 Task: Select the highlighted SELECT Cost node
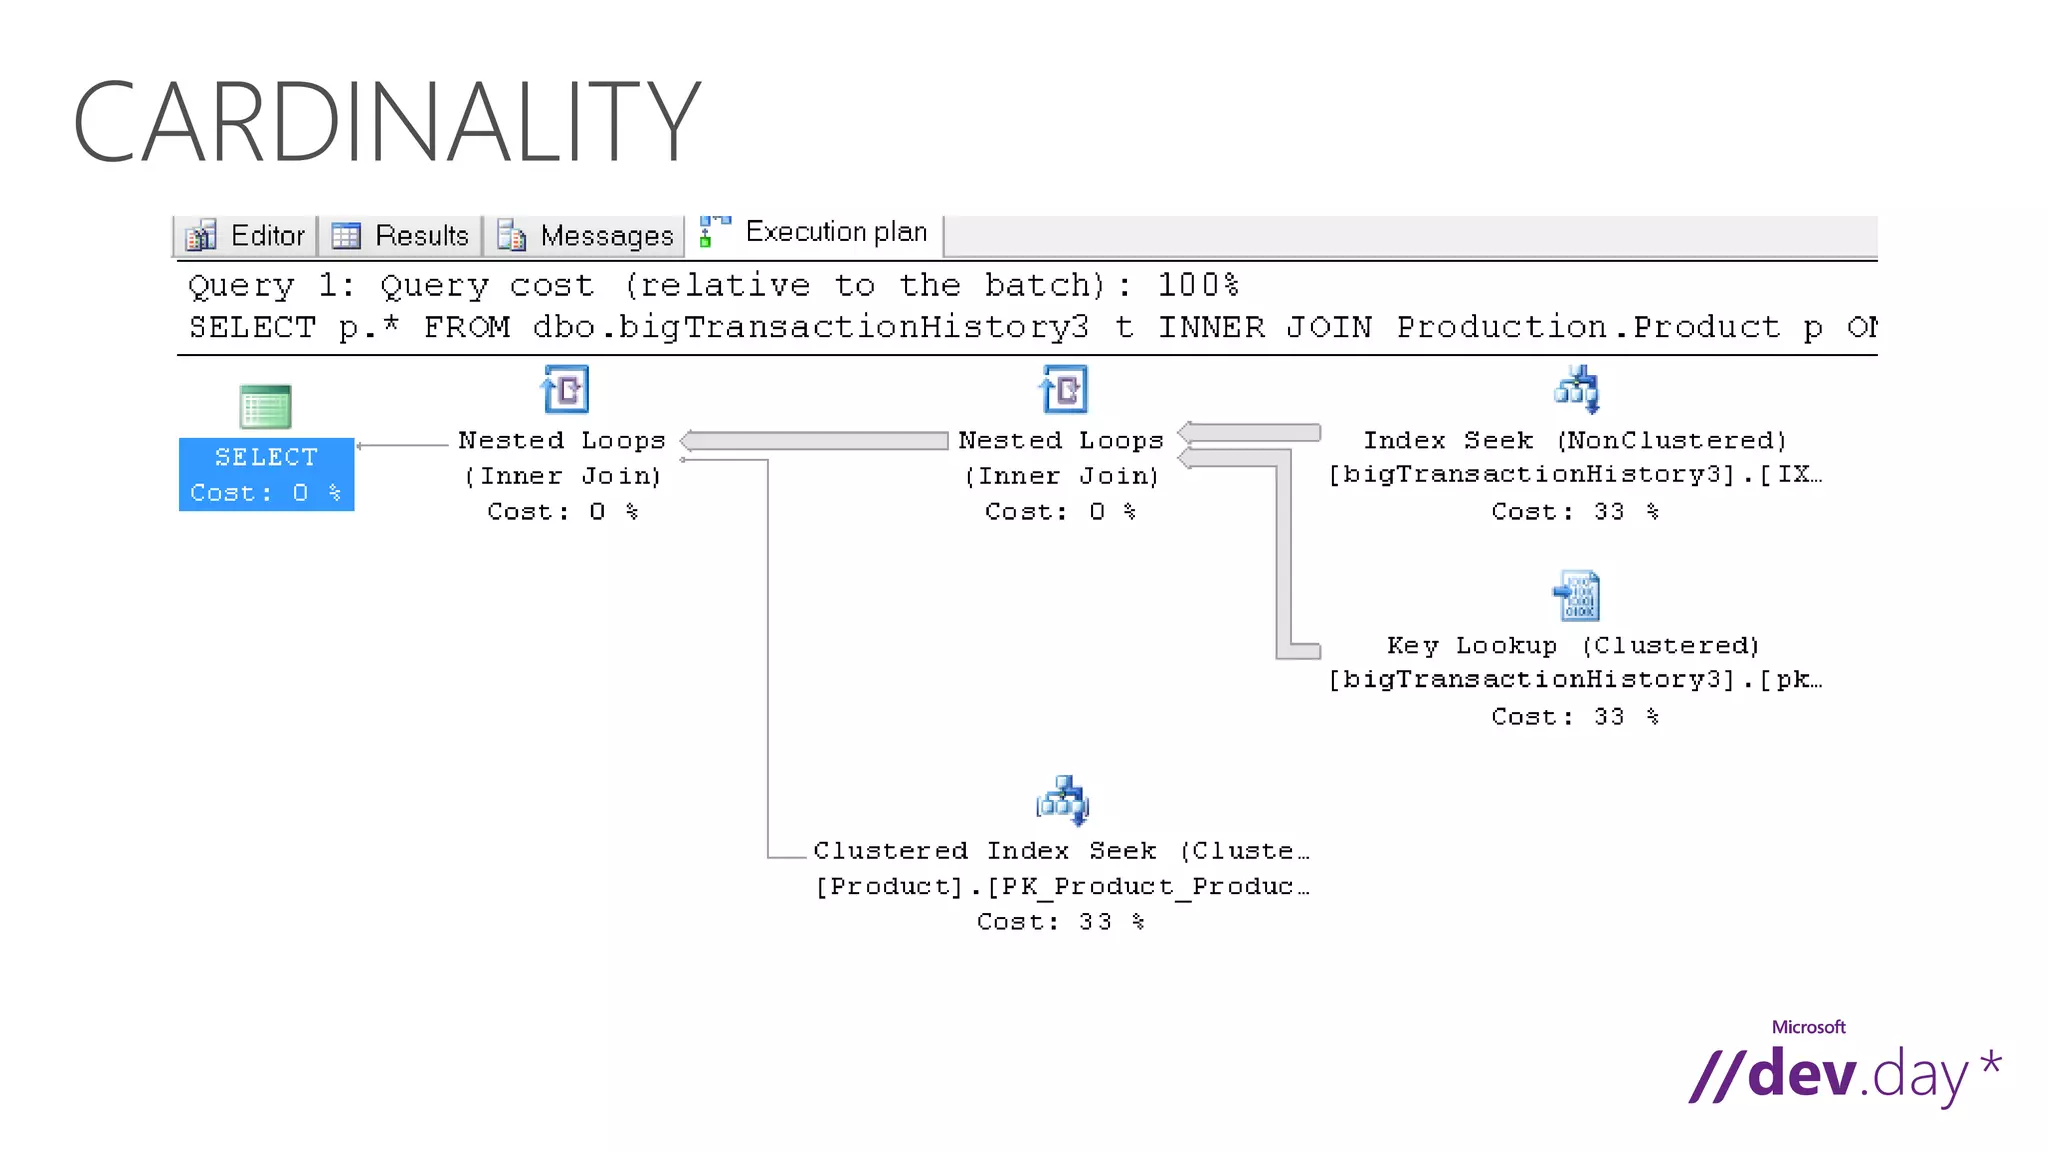pyautogui.click(x=266, y=475)
